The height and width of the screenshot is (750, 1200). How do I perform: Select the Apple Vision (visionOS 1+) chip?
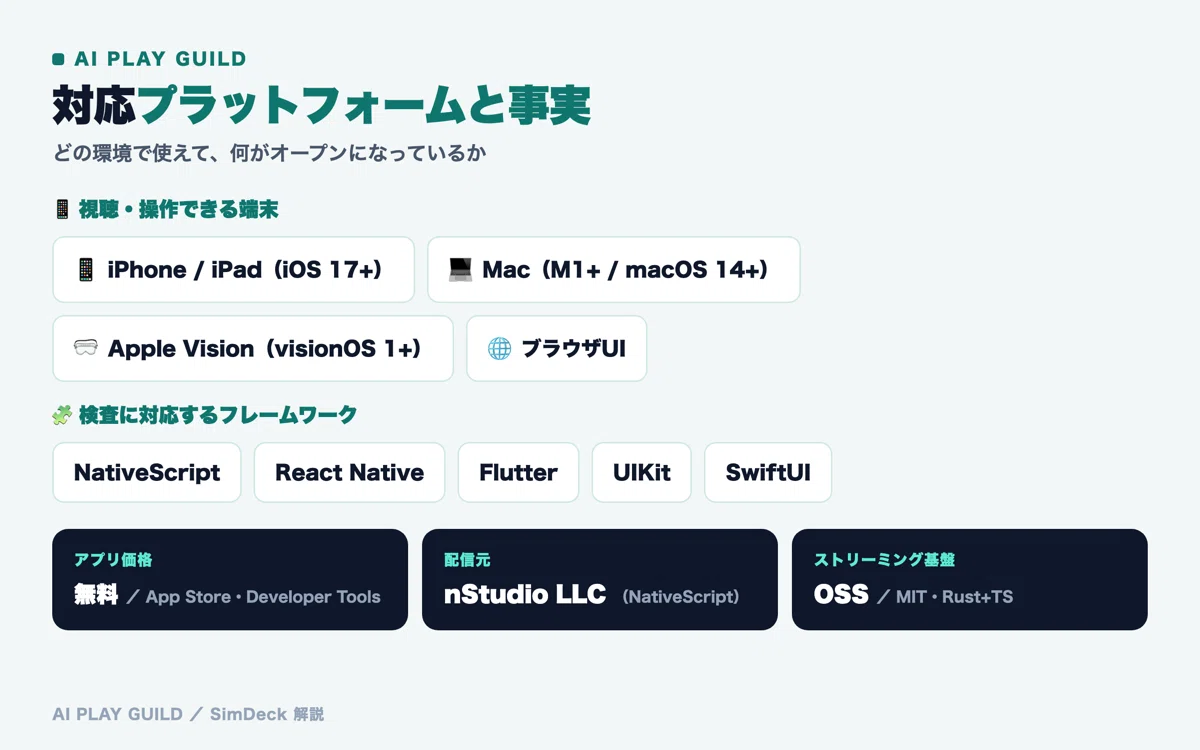point(252,349)
